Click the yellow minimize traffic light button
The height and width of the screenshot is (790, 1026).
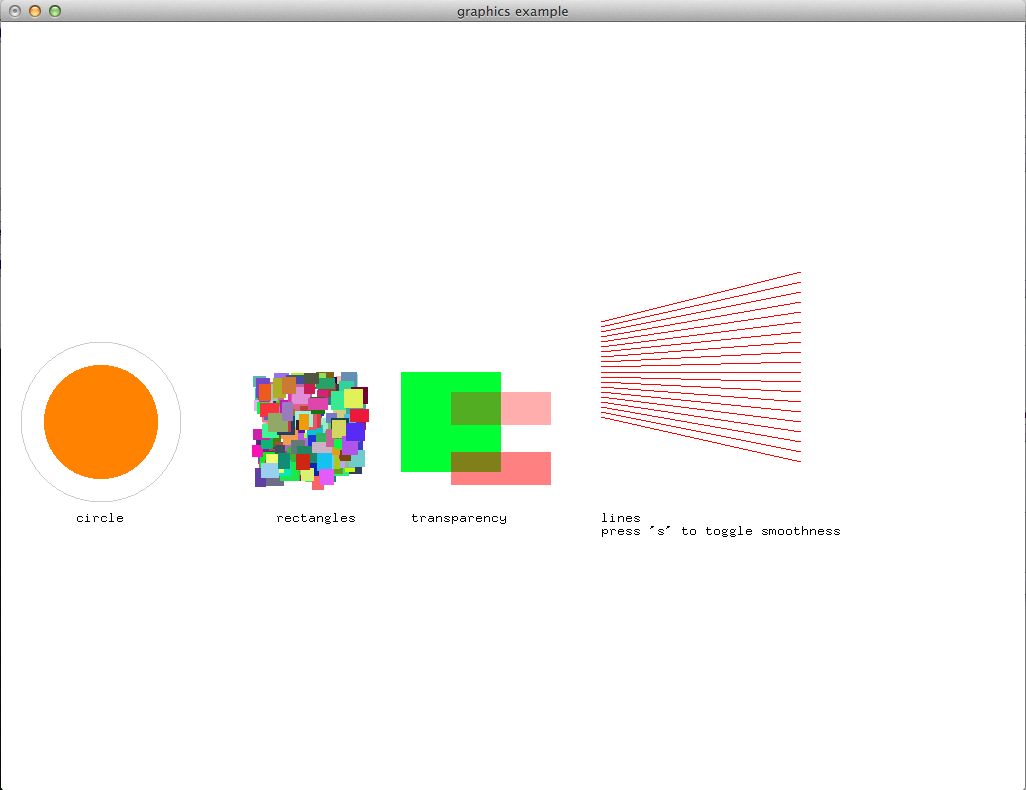pyautogui.click(x=37, y=11)
